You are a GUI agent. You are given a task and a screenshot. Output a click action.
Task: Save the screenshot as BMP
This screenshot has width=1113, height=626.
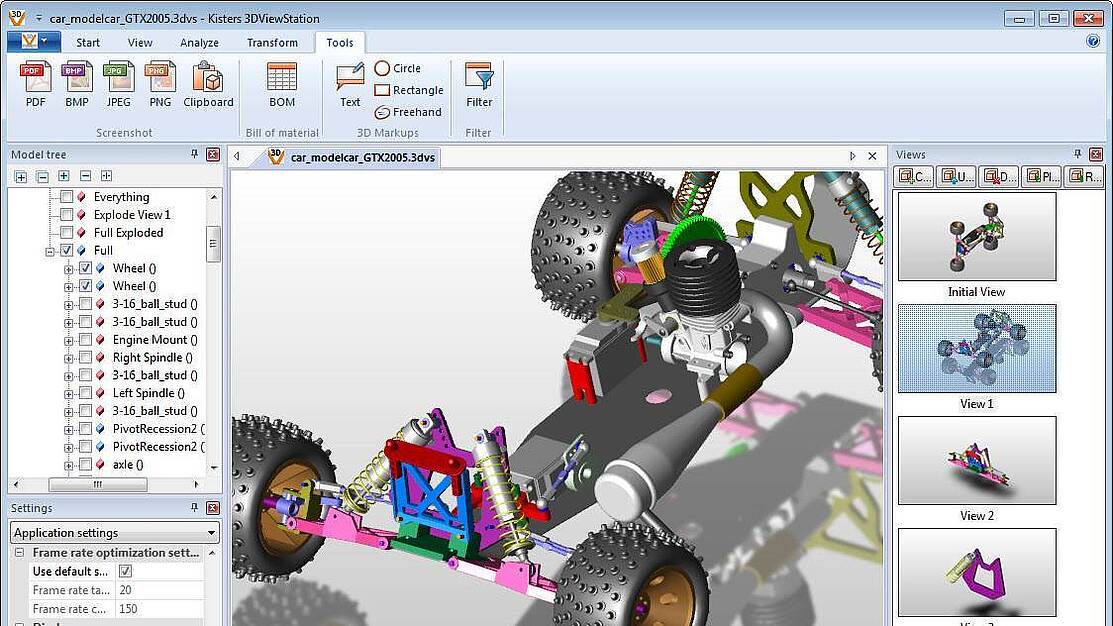pos(77,85)
